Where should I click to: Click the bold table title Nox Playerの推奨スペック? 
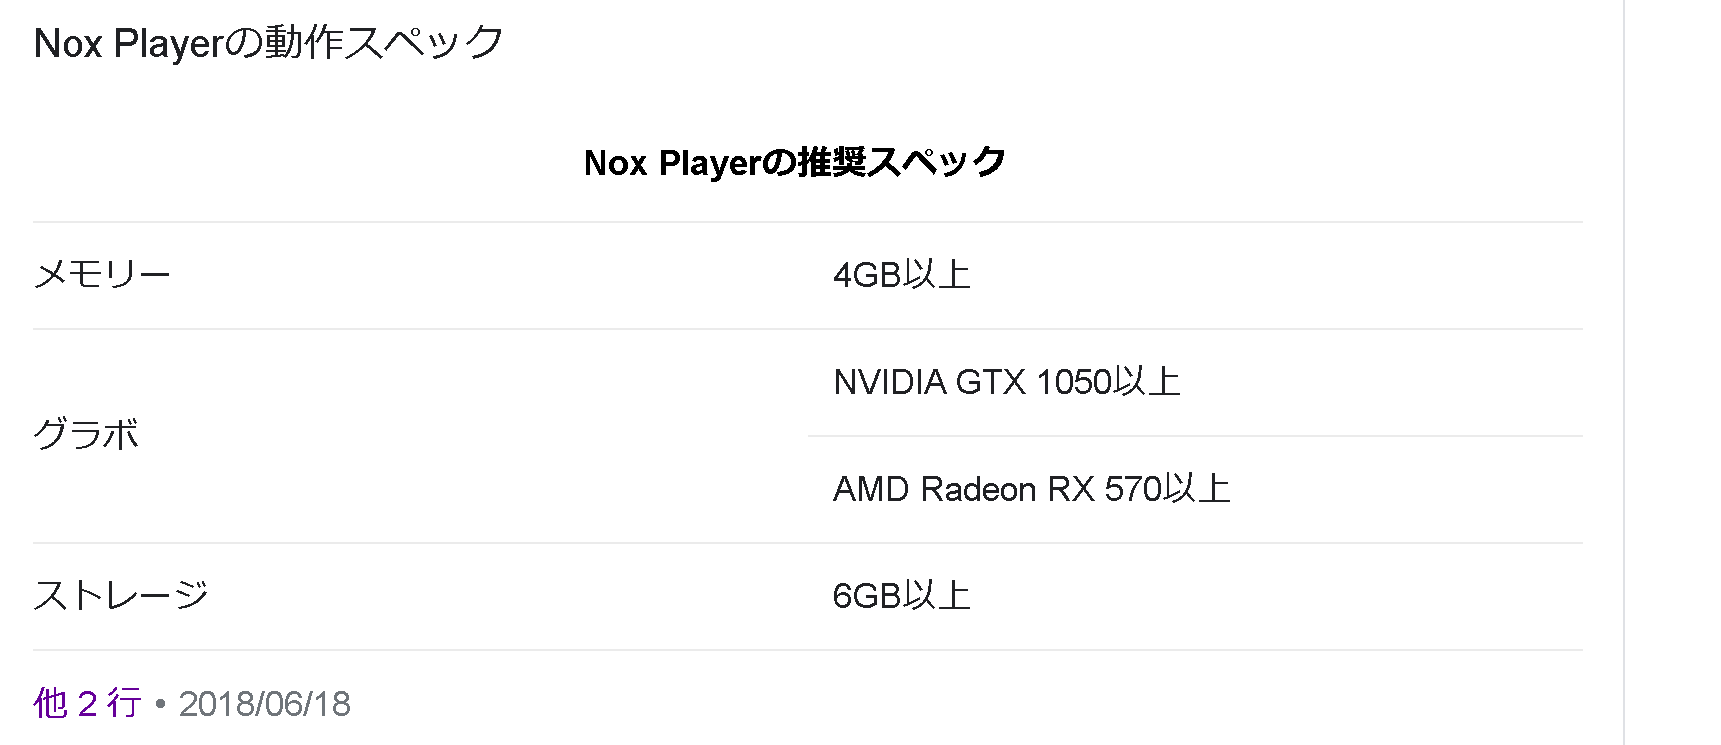point(794,162)
